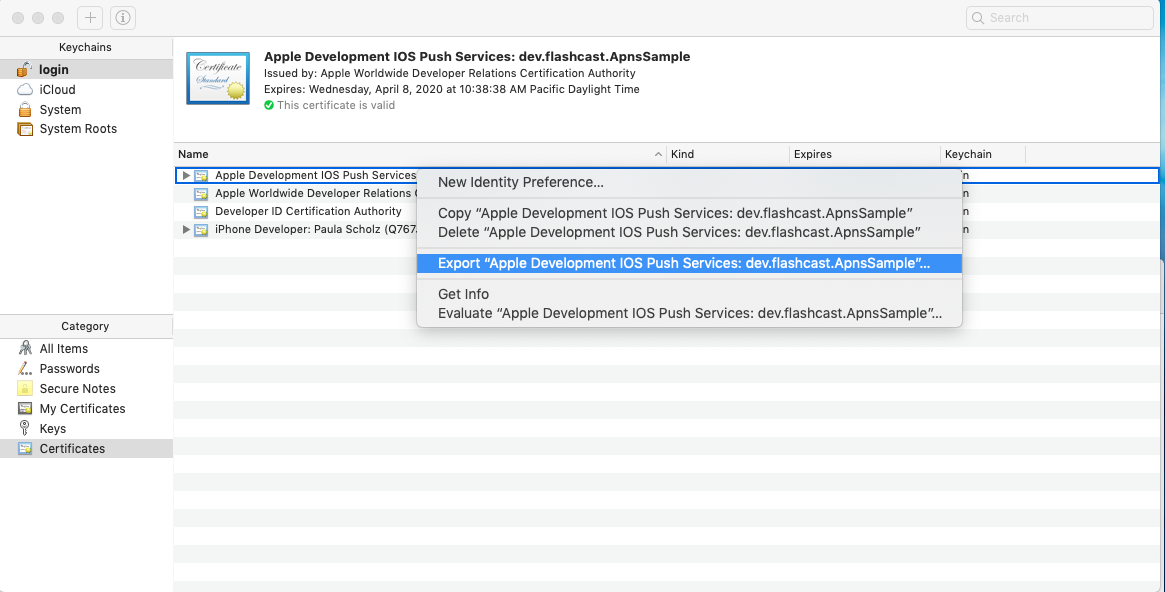Click the Apple Worldwide Developer Relations certificate icon
1165x592 pixels.
(x=201, y=194)
